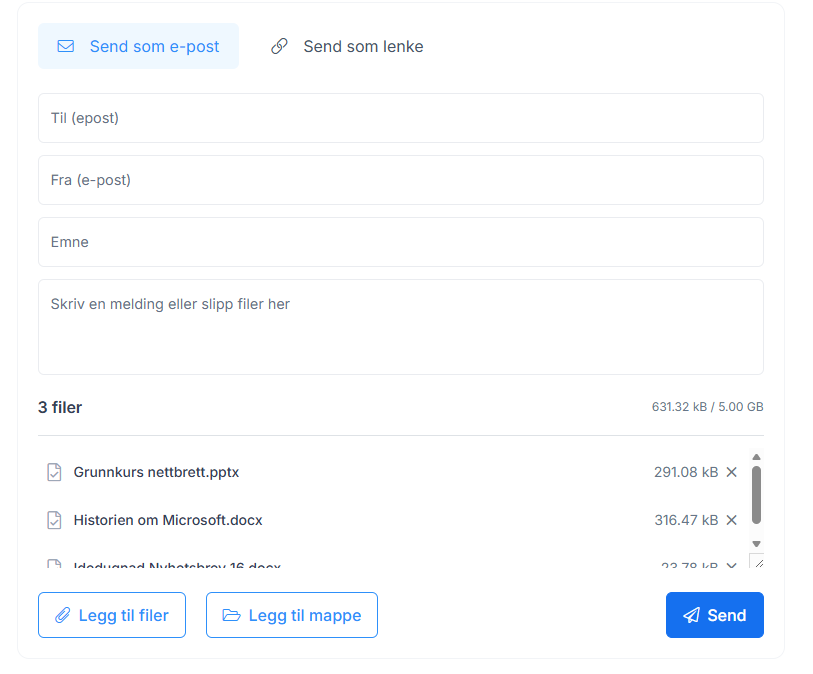Viewport: 813px width, 674px height.
Task: Click the Grunnkurs nettbrett.pptx file icon
Action: pyautogui.click(x=55, y=472)
